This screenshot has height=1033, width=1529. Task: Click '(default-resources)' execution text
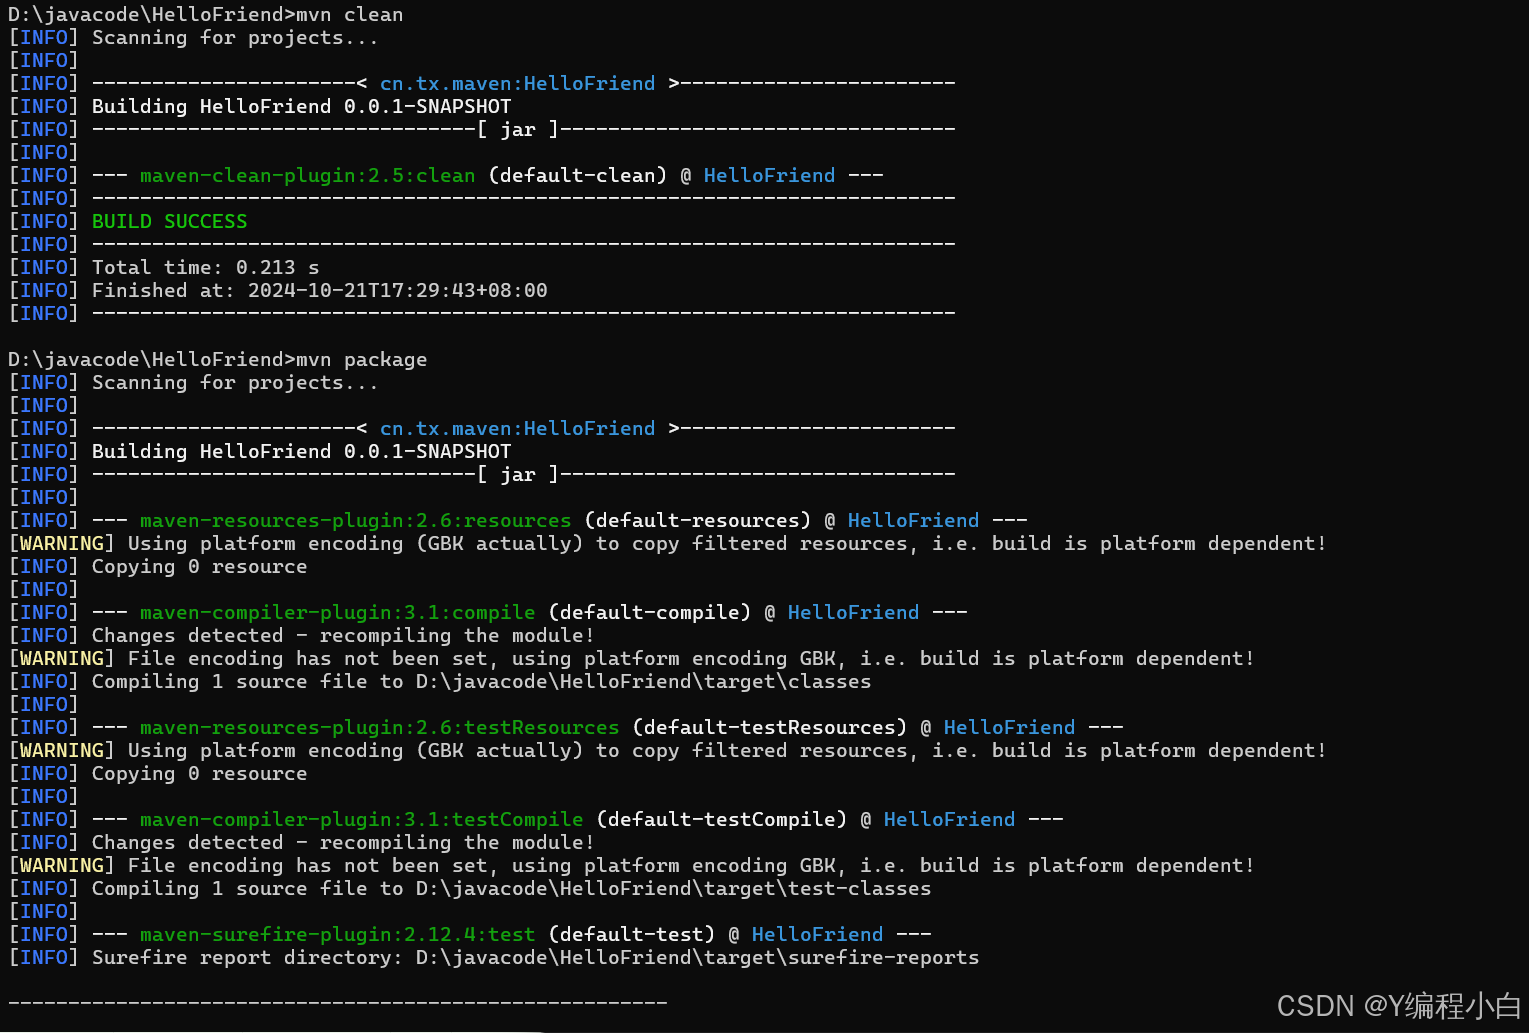tap(698, 521)
